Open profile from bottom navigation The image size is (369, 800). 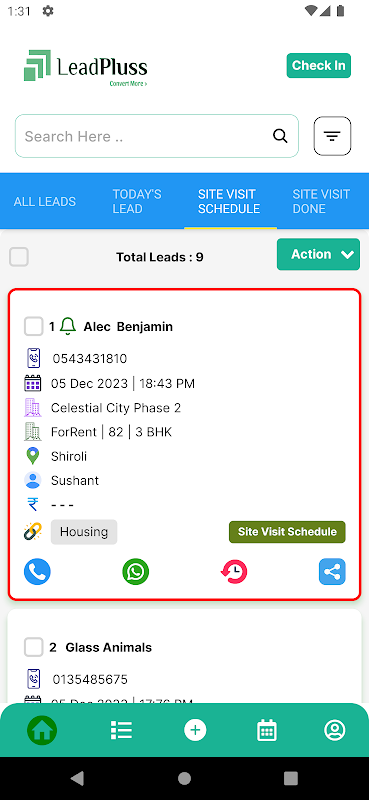[x=335, y=731]
